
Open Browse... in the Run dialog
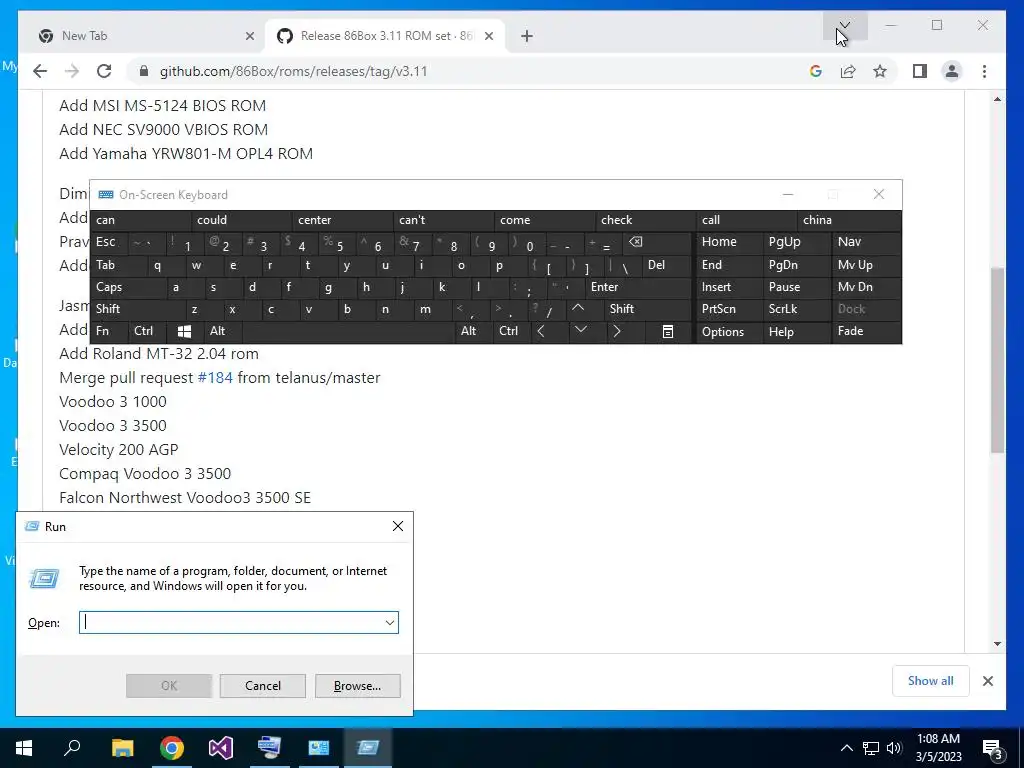point(357,686)
